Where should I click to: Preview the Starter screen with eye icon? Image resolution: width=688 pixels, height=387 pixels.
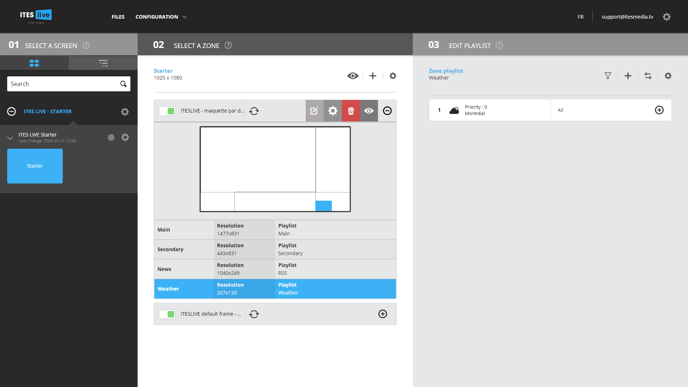353,76
